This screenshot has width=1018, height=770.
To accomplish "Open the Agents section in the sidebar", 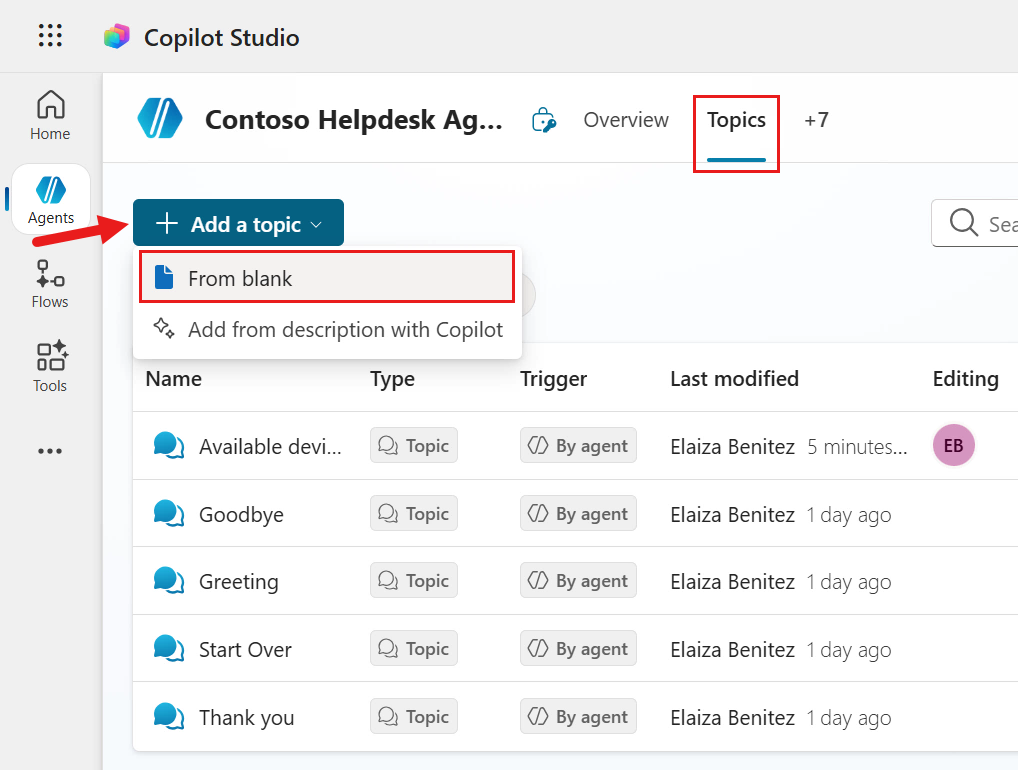I will point(50,199).
